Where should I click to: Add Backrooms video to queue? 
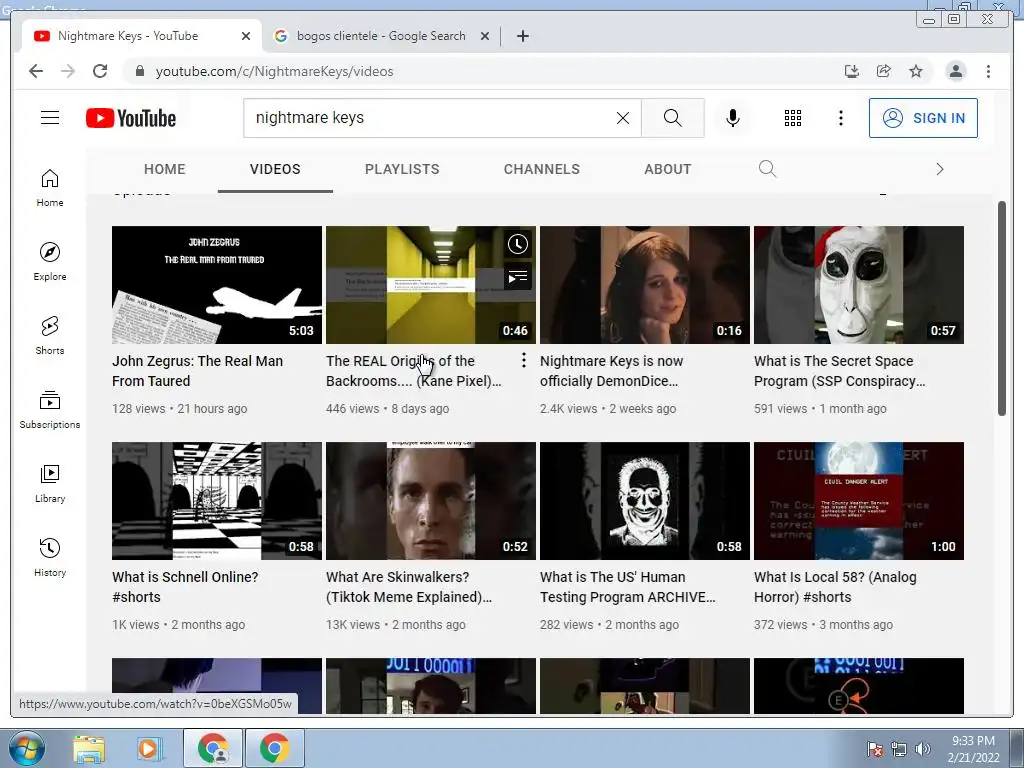(518, 278)
